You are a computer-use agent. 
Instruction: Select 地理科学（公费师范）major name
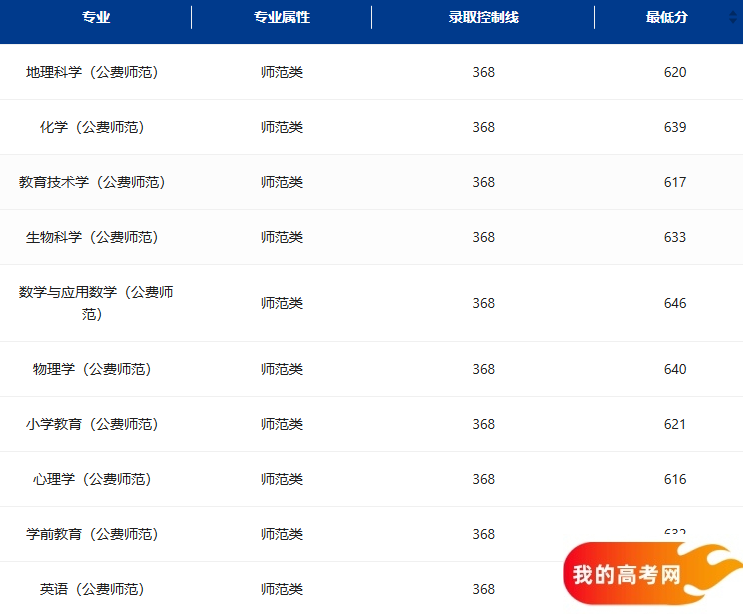[x=92, y=72]
